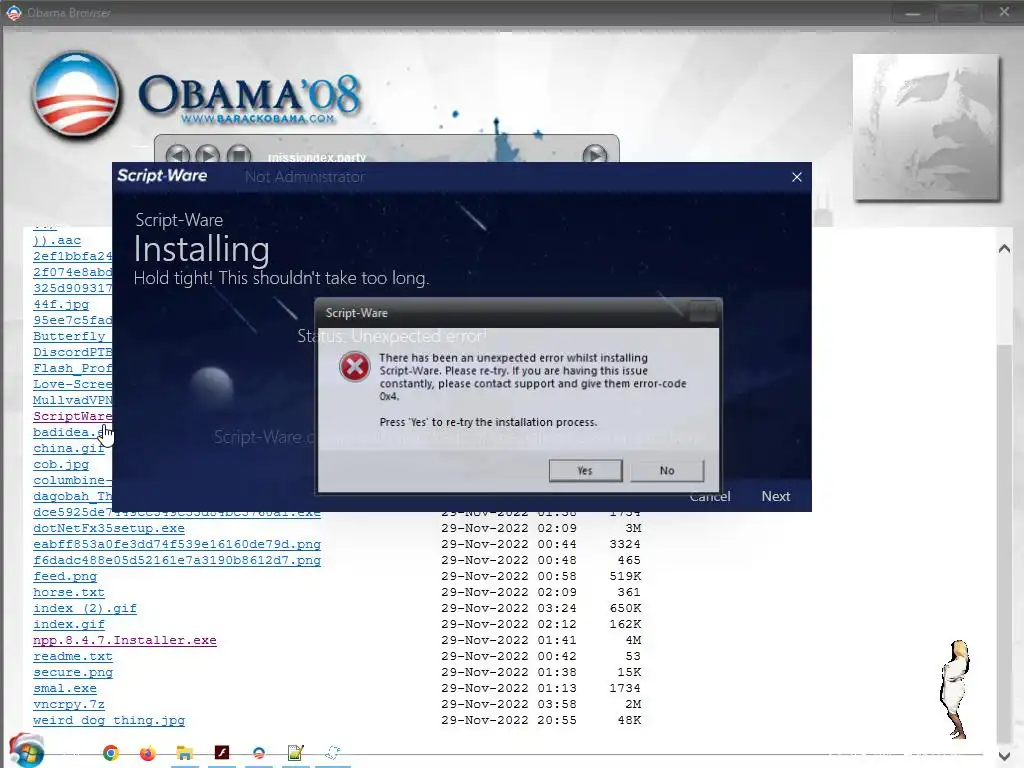Viewport: 1024px width, 768px height.
Task: Open Google Chrome from the taskbar
Action: [111, 753]
